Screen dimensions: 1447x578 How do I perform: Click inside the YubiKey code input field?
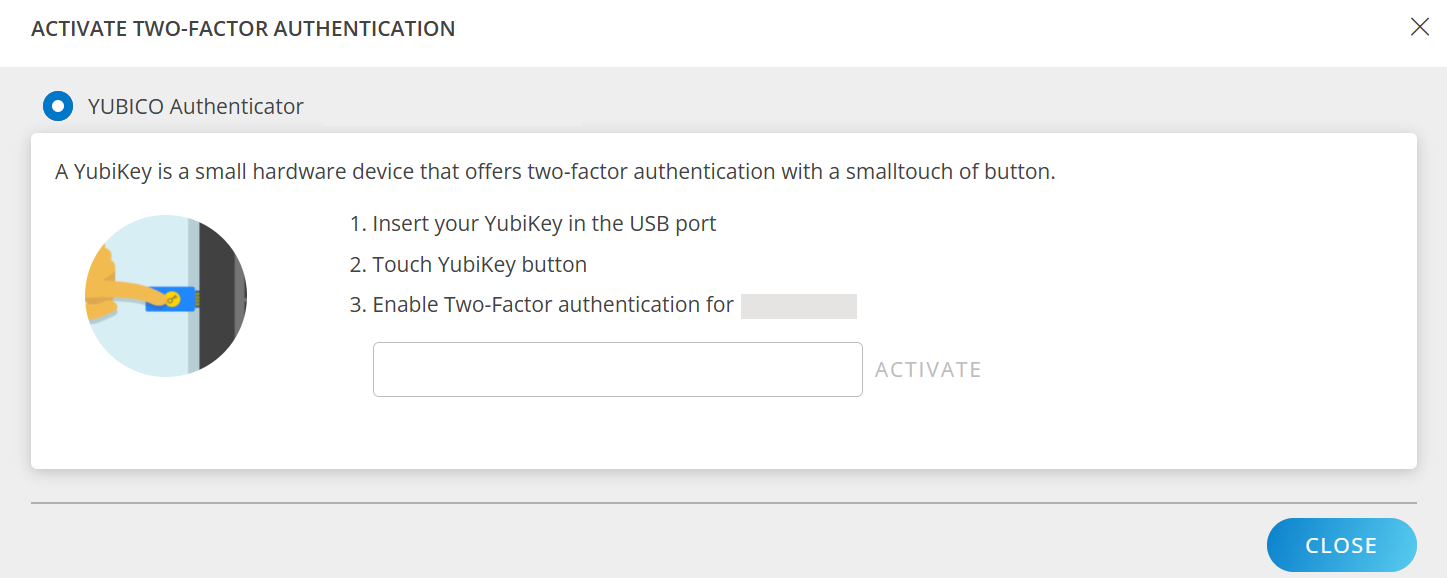coord(617,369)
